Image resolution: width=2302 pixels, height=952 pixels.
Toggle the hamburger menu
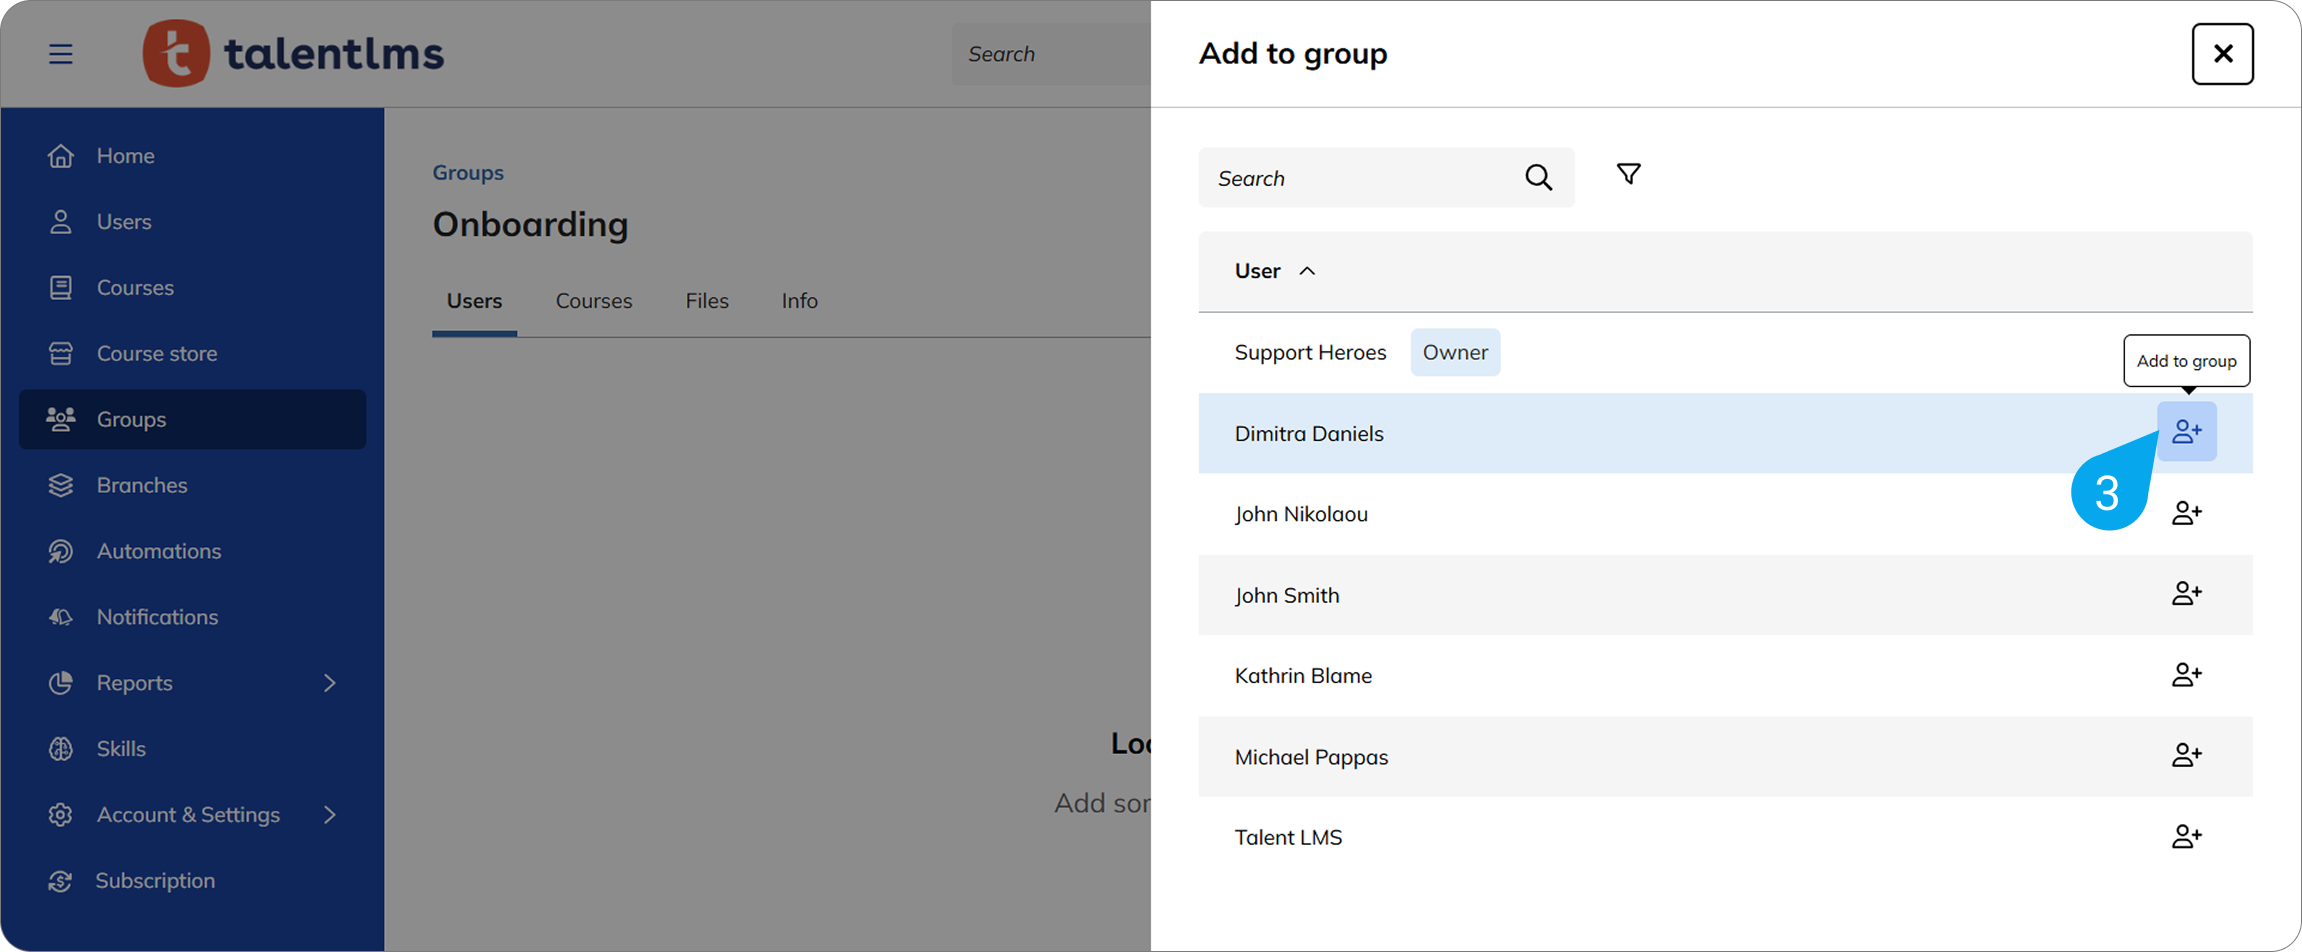pos(61,54)
